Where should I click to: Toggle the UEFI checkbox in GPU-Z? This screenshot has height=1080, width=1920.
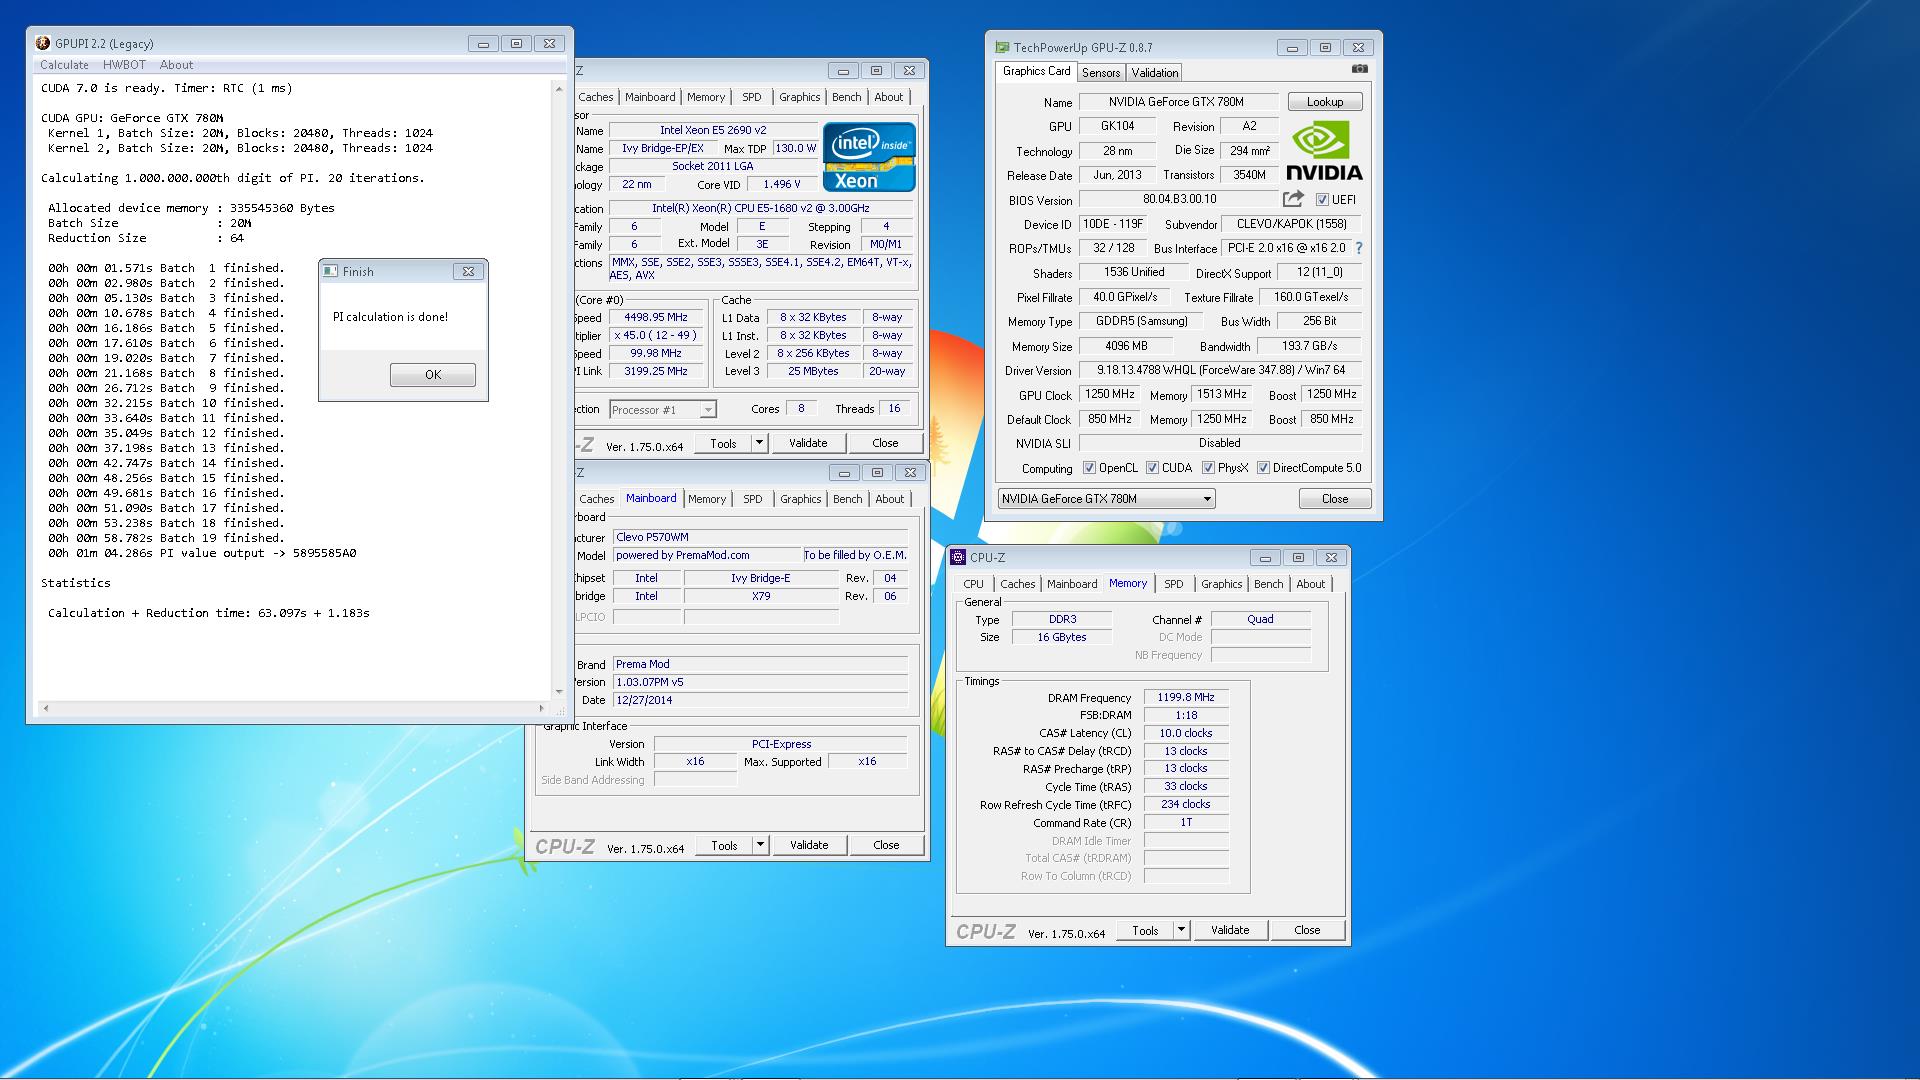(x=1322, y=200)
